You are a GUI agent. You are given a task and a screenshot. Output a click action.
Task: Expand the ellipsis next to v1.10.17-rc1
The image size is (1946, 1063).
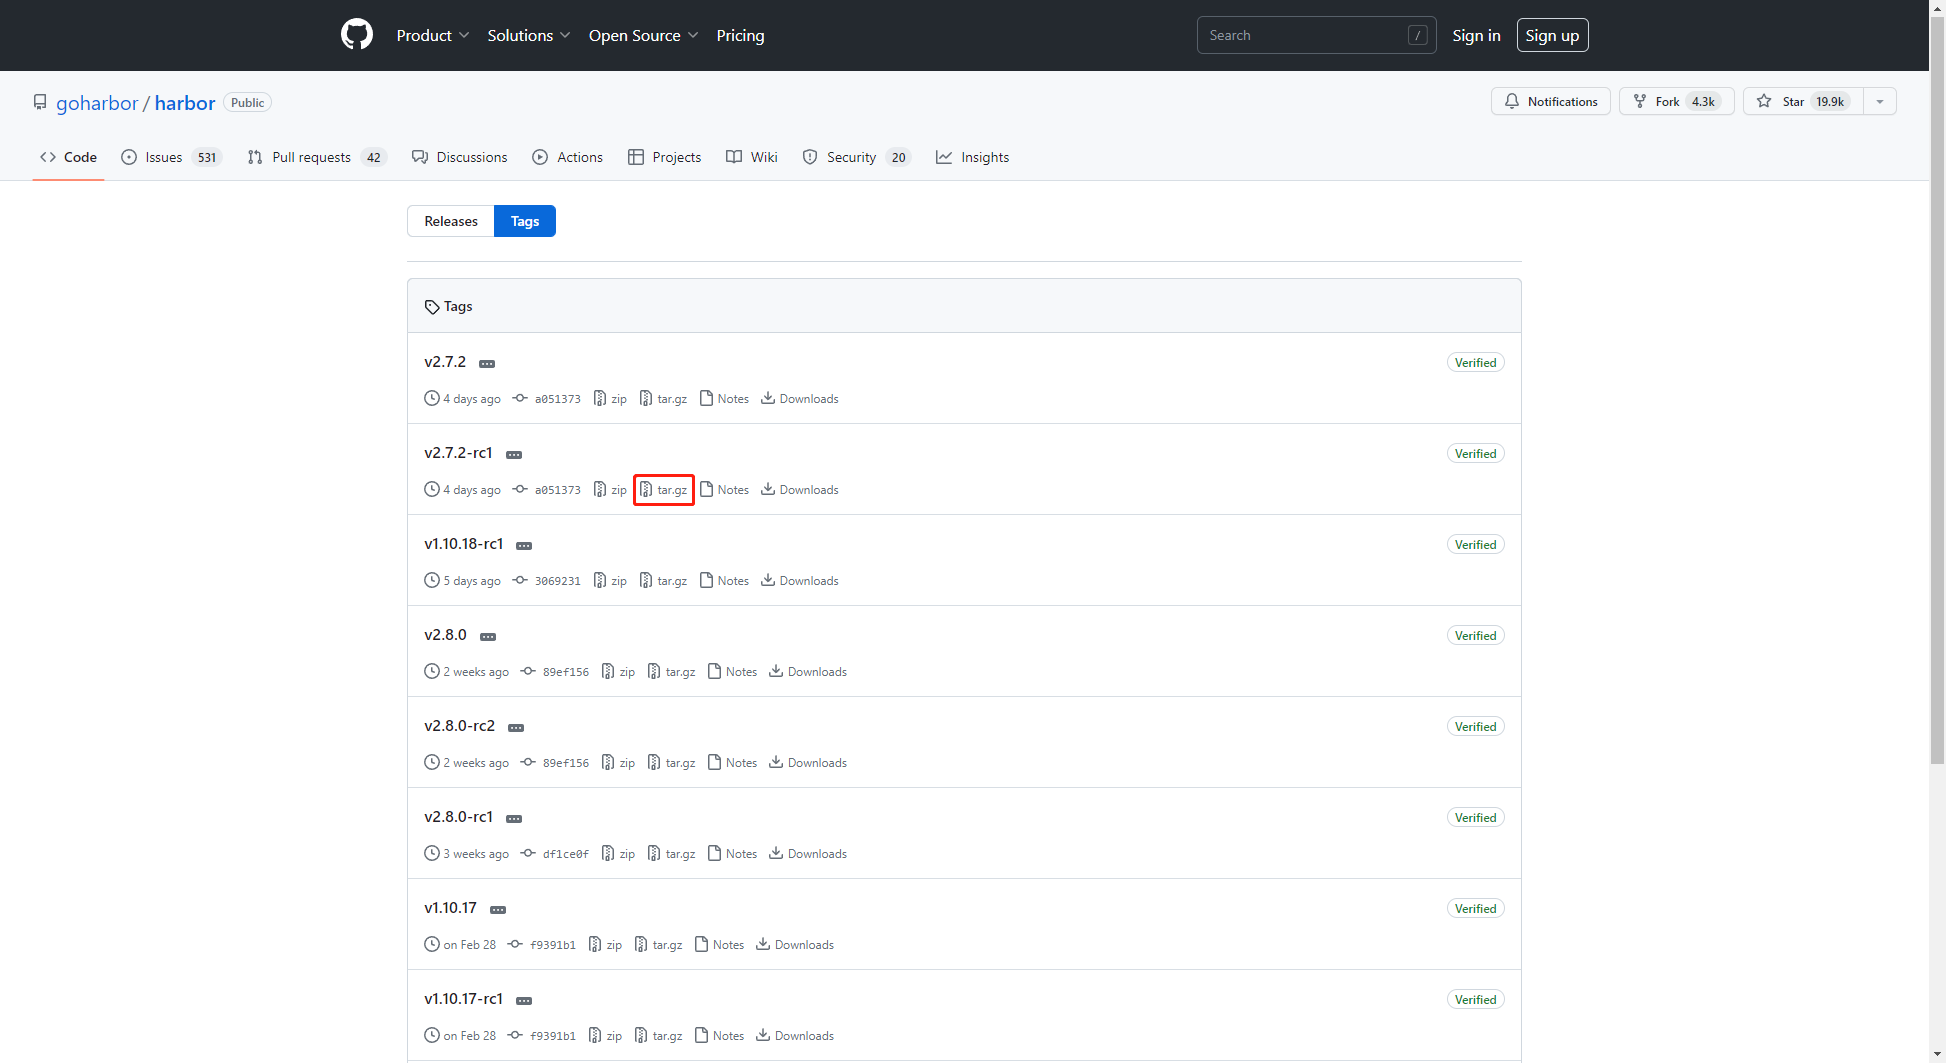524,1001
